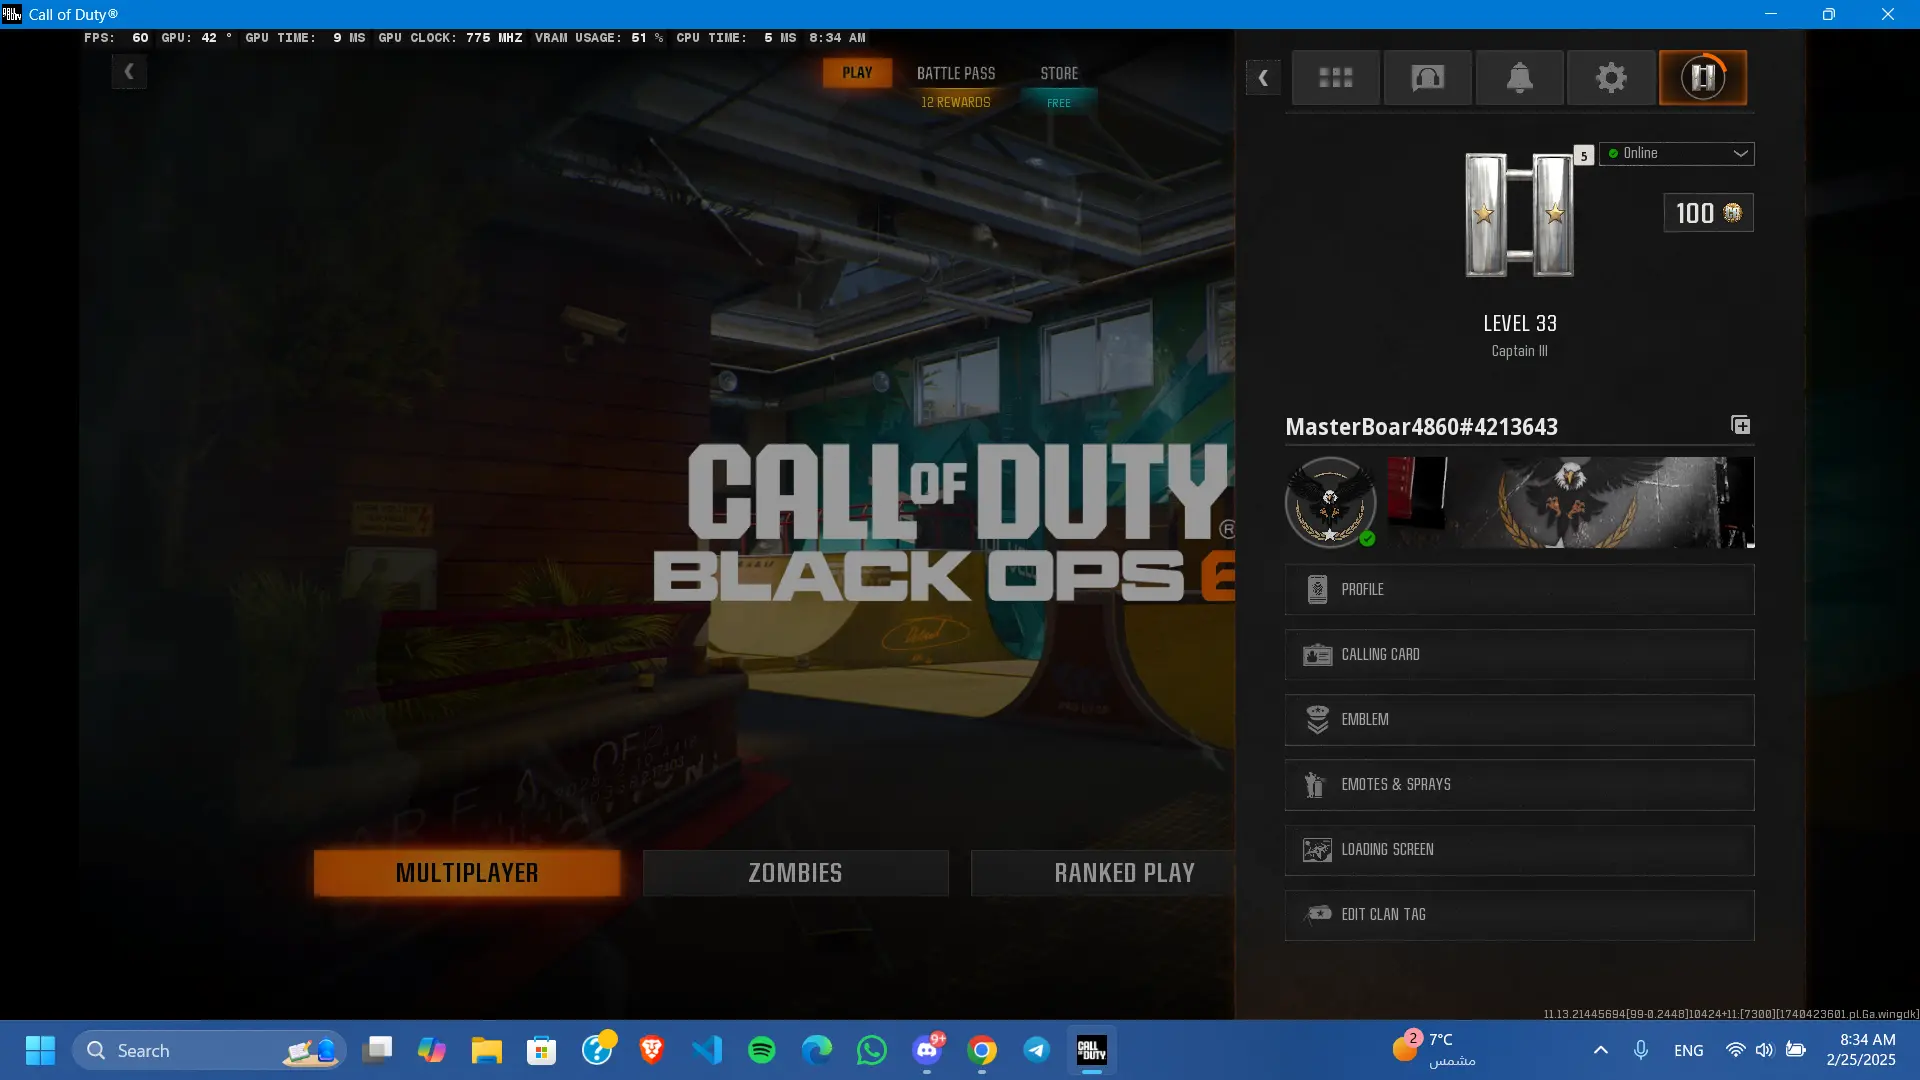Screen dimensions: 1920x1080
Task: Open the Edit Clan Tag option
Action: [x=1518, y=915]
